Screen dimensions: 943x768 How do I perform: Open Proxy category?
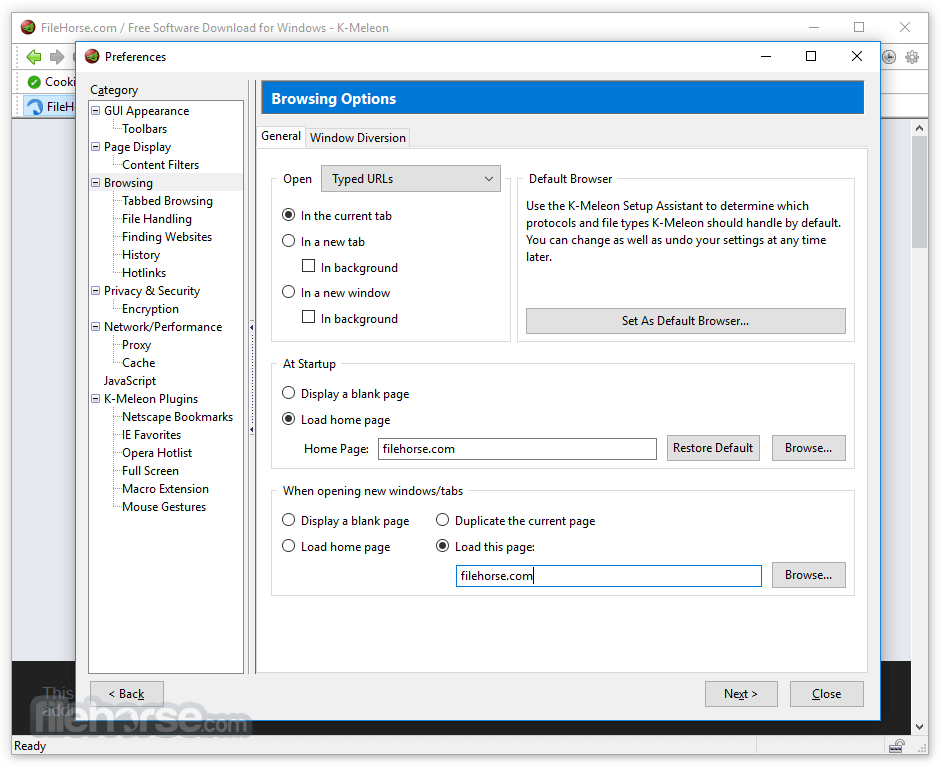pyautogui.click(x=137, y=345)
